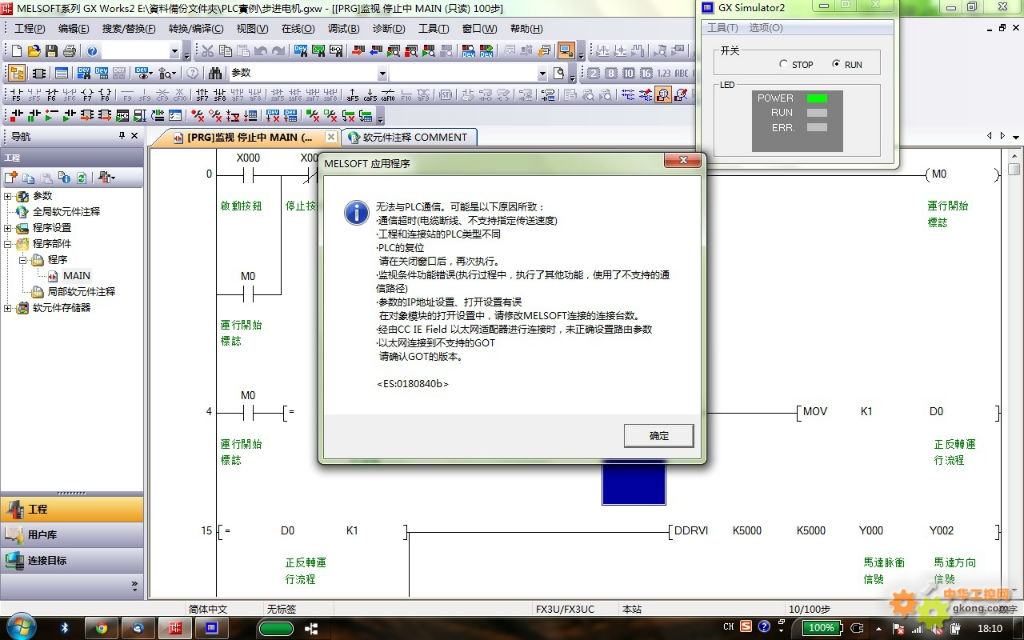Close the MELSOFT 应用程序 dialog
The height and width of the screenshot is (640, 1024).
(x=682, y=161)
